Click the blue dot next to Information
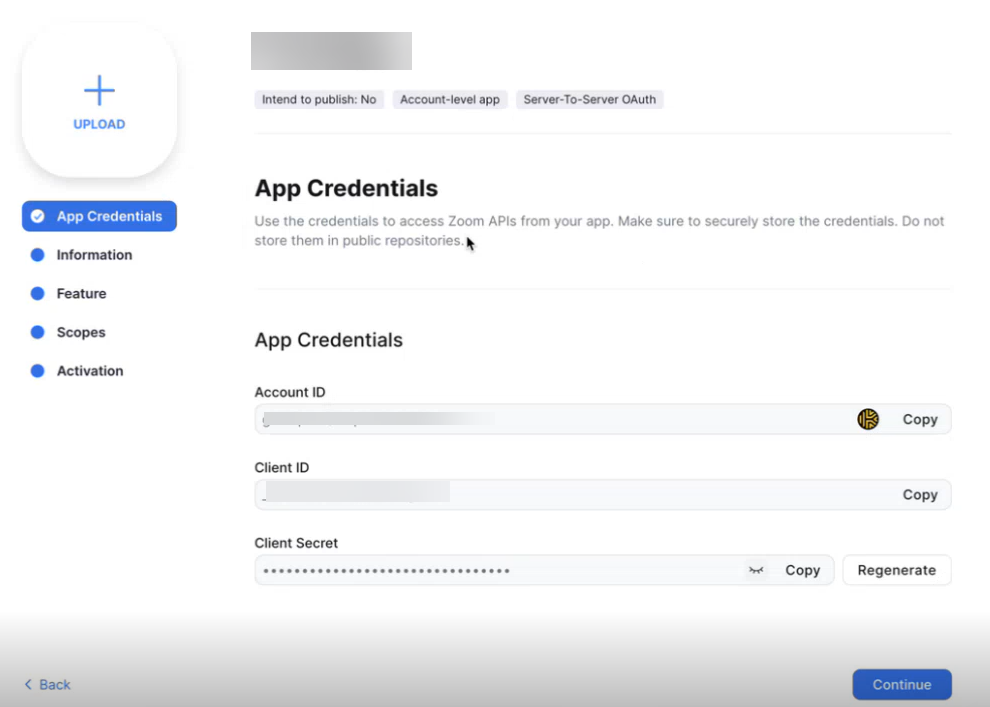990x707 pixels. pyautogui.click(x=38, y=255)
